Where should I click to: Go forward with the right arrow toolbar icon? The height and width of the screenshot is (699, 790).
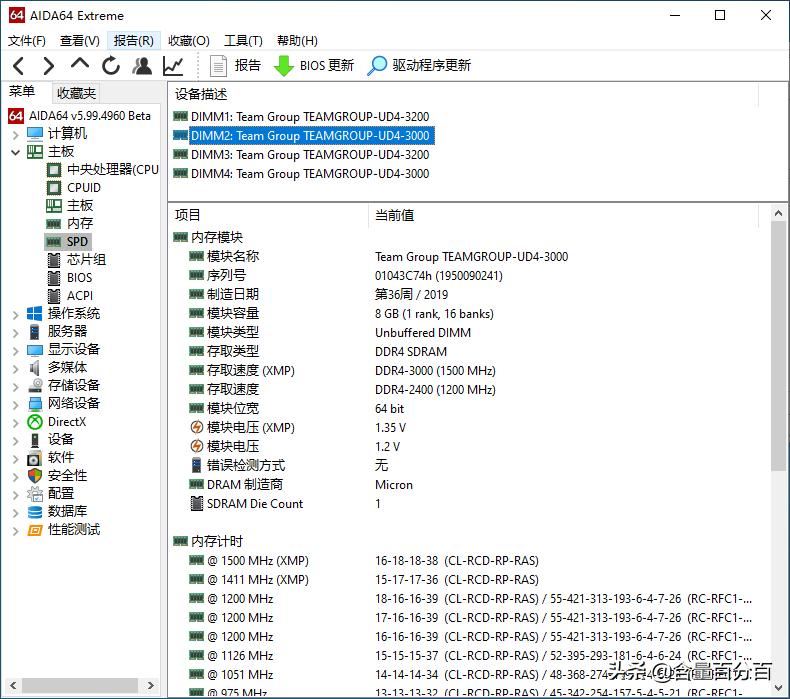tap(49, 66)
